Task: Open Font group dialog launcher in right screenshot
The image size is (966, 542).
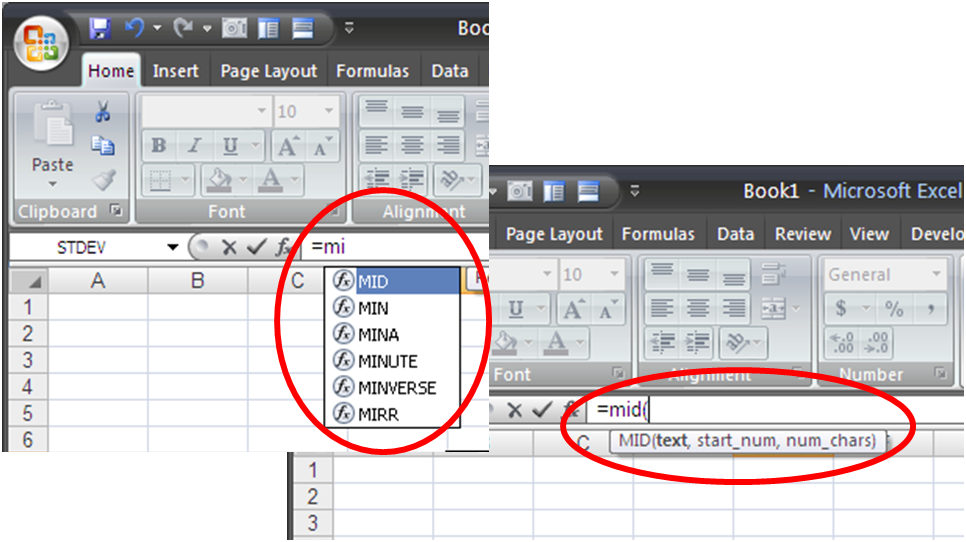Action: click(618, 373)
